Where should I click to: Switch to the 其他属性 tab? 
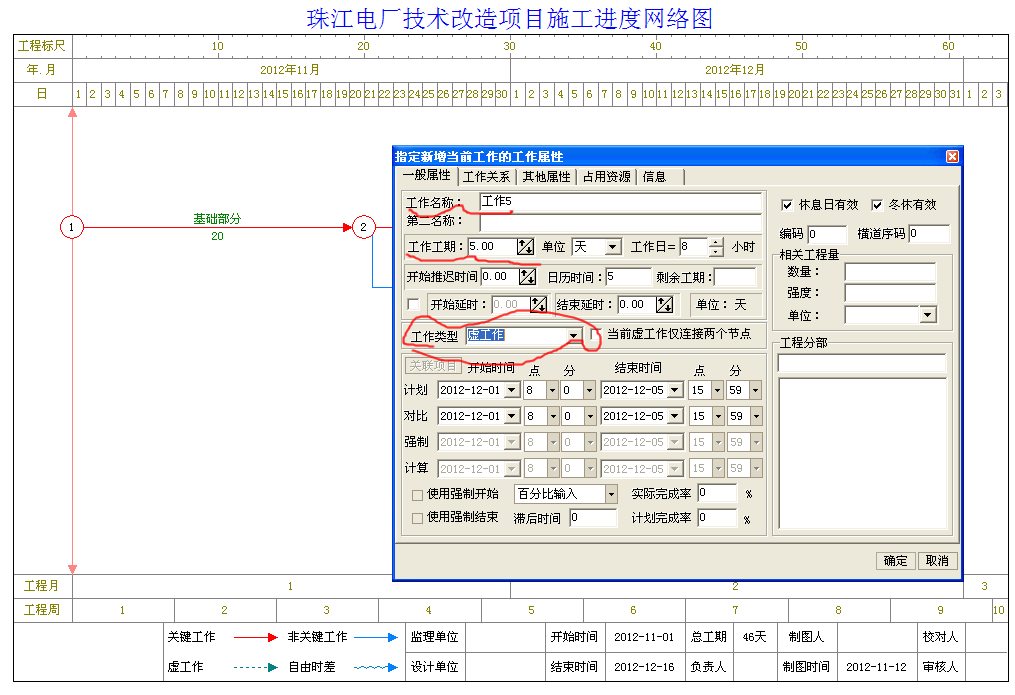point(546,177)
